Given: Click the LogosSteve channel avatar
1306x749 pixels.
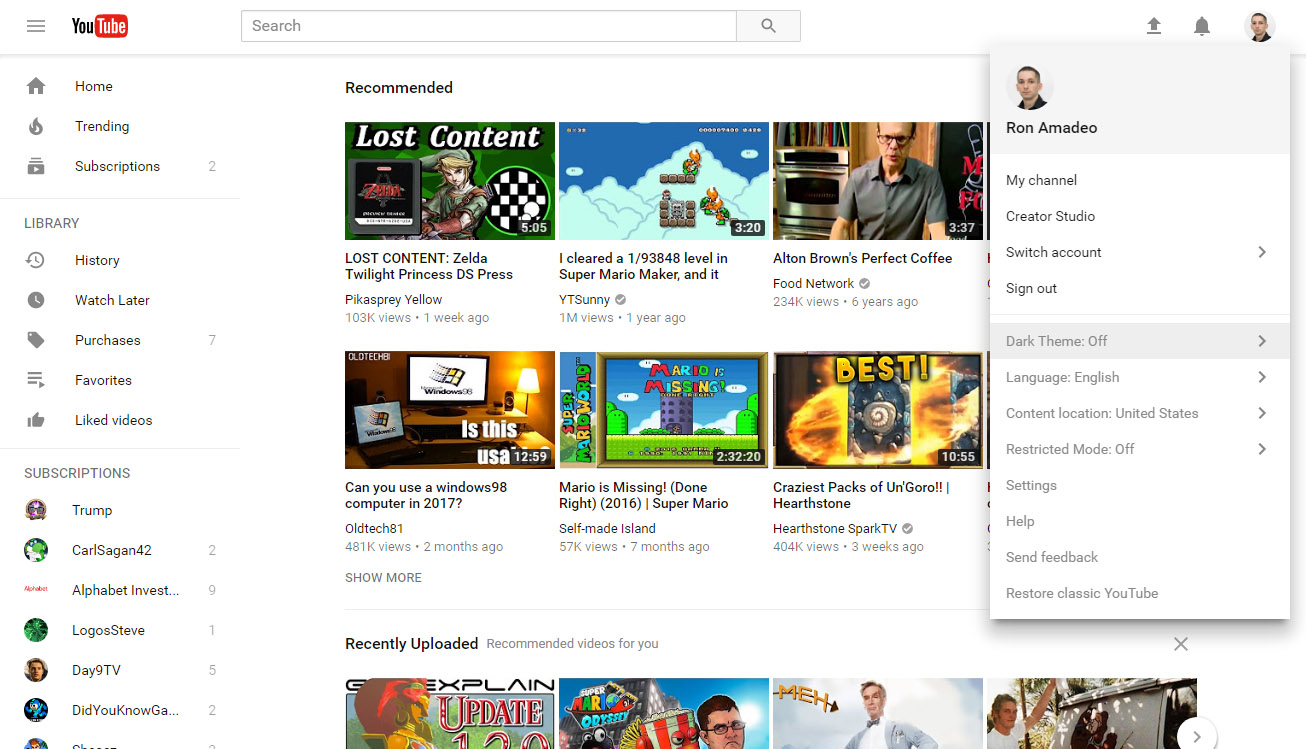Looking at the screenshot, I should 36,630.
